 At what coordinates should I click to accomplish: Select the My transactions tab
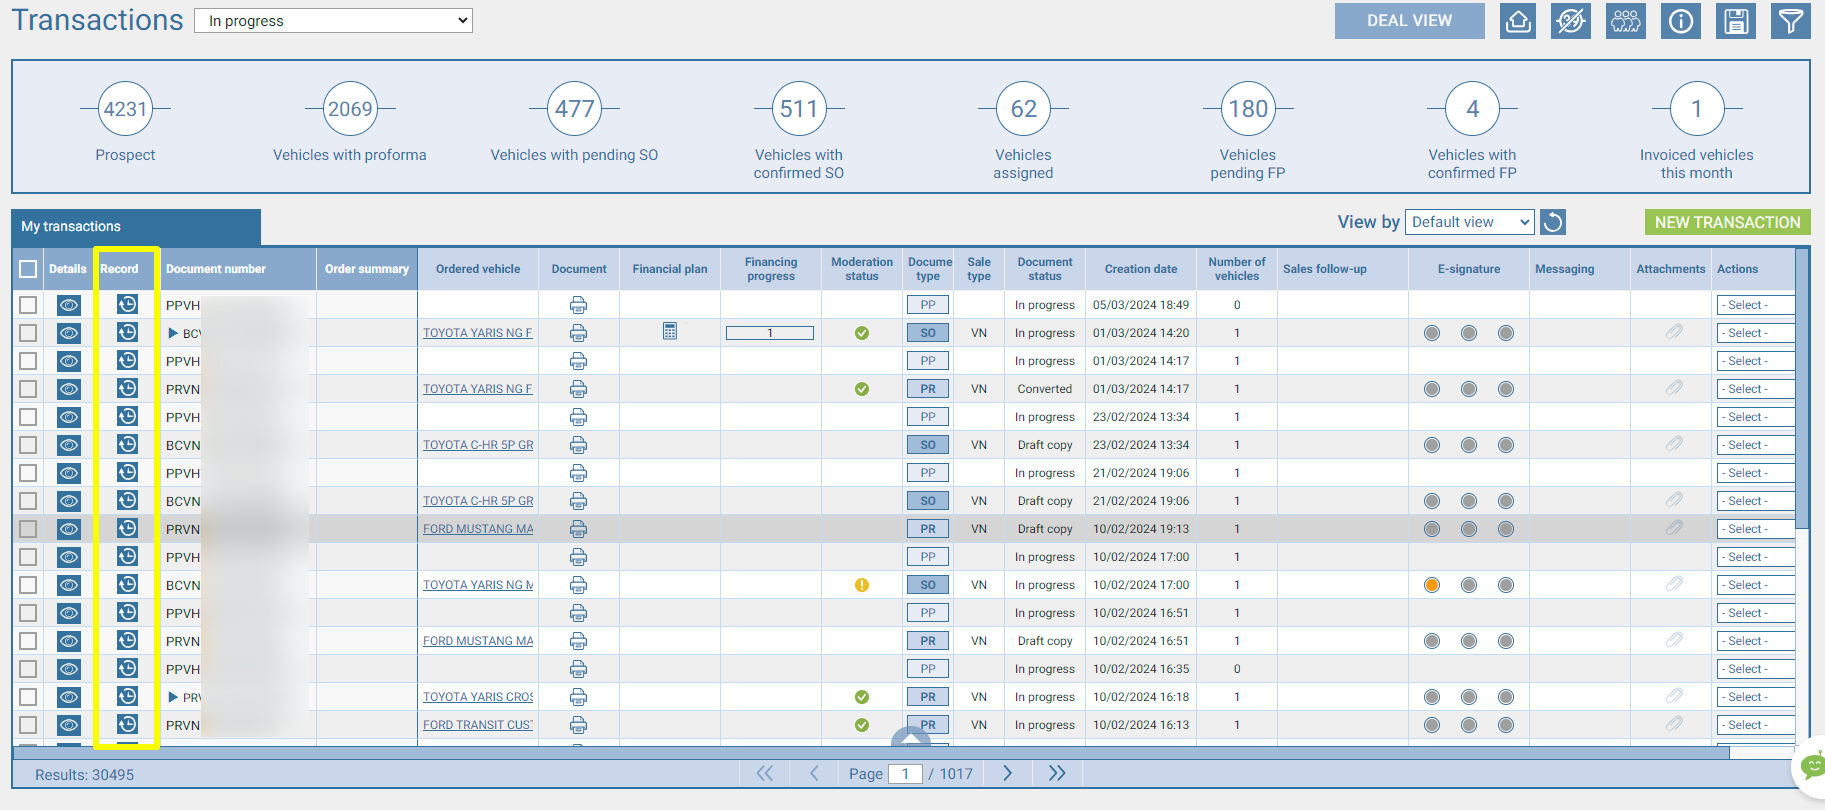(136, 227)
